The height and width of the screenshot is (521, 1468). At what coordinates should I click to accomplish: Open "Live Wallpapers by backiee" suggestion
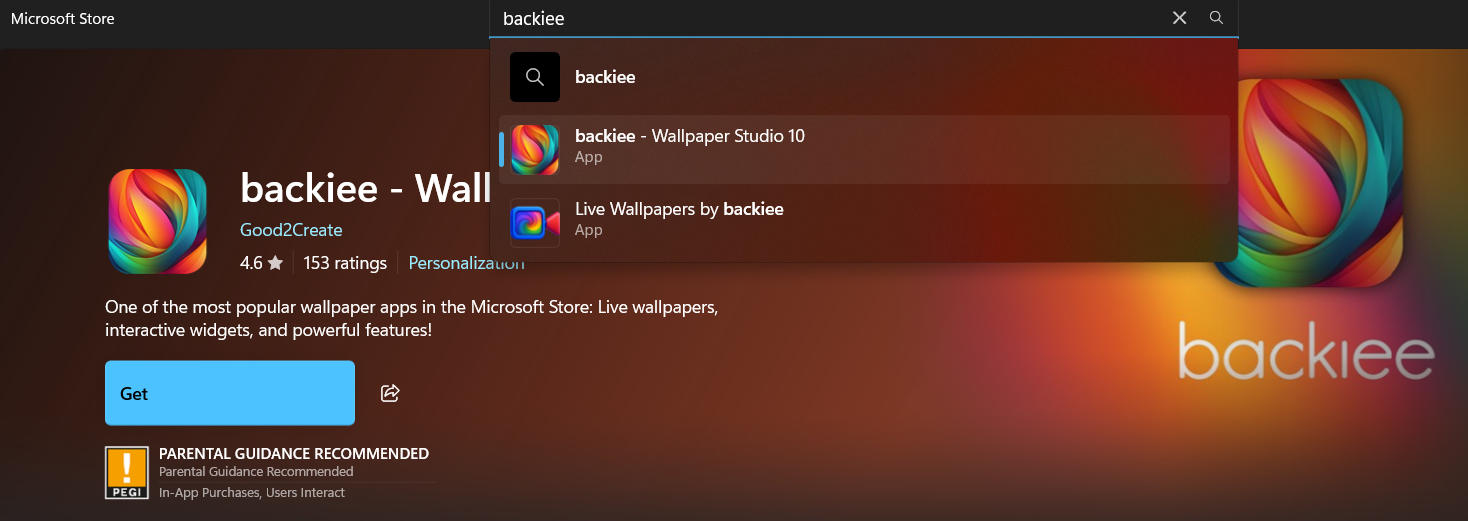click(679, 209)
